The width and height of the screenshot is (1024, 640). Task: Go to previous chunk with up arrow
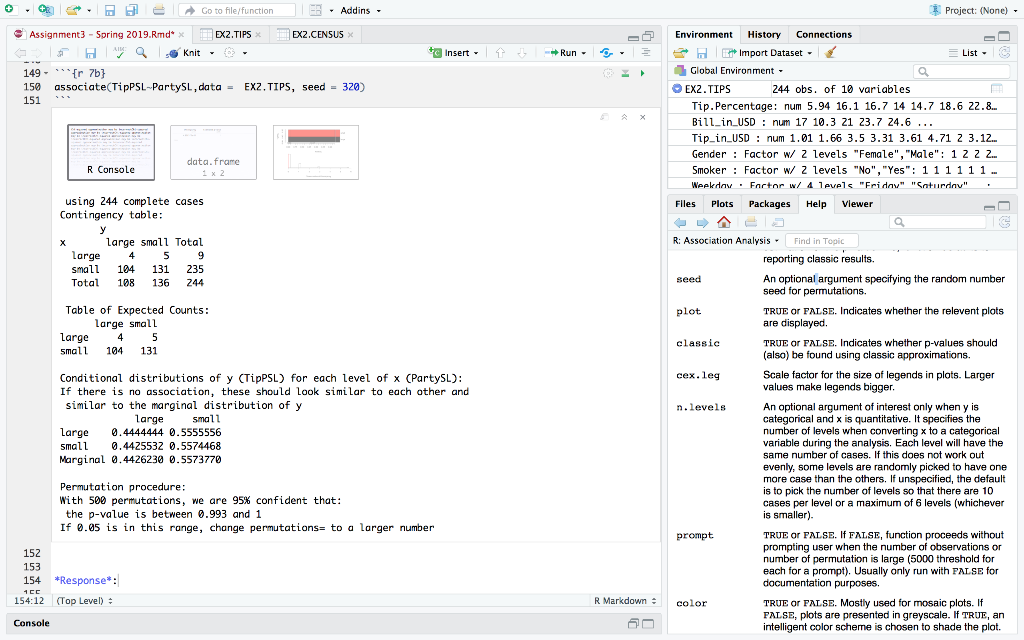[x=500, y=53]
